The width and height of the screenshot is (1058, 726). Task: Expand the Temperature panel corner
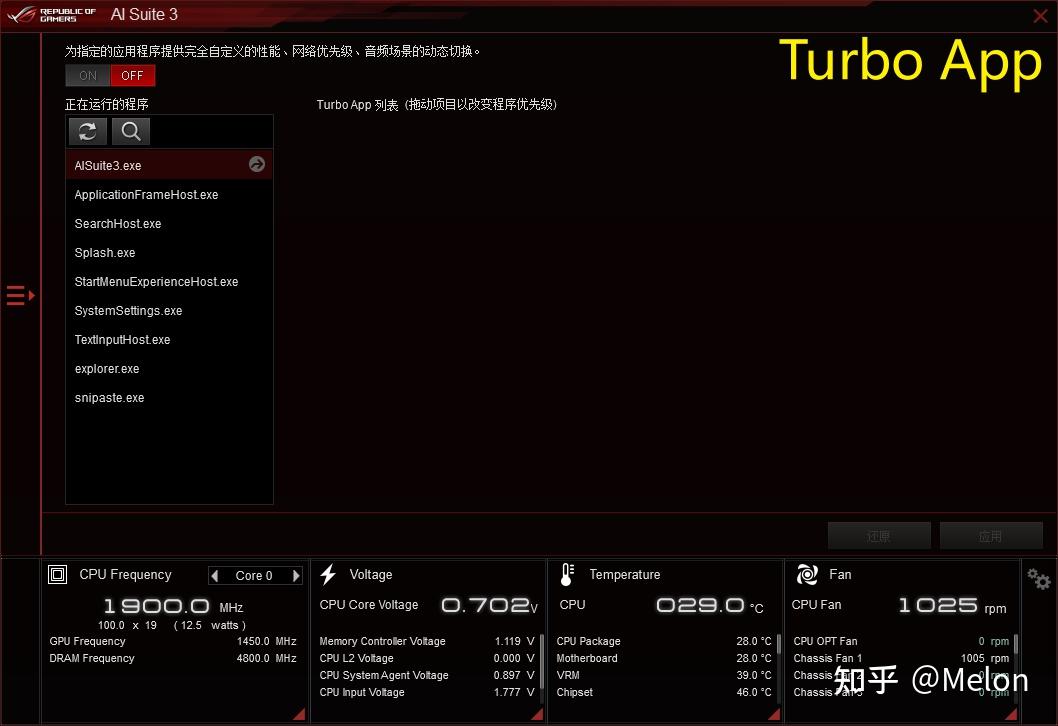775,714
